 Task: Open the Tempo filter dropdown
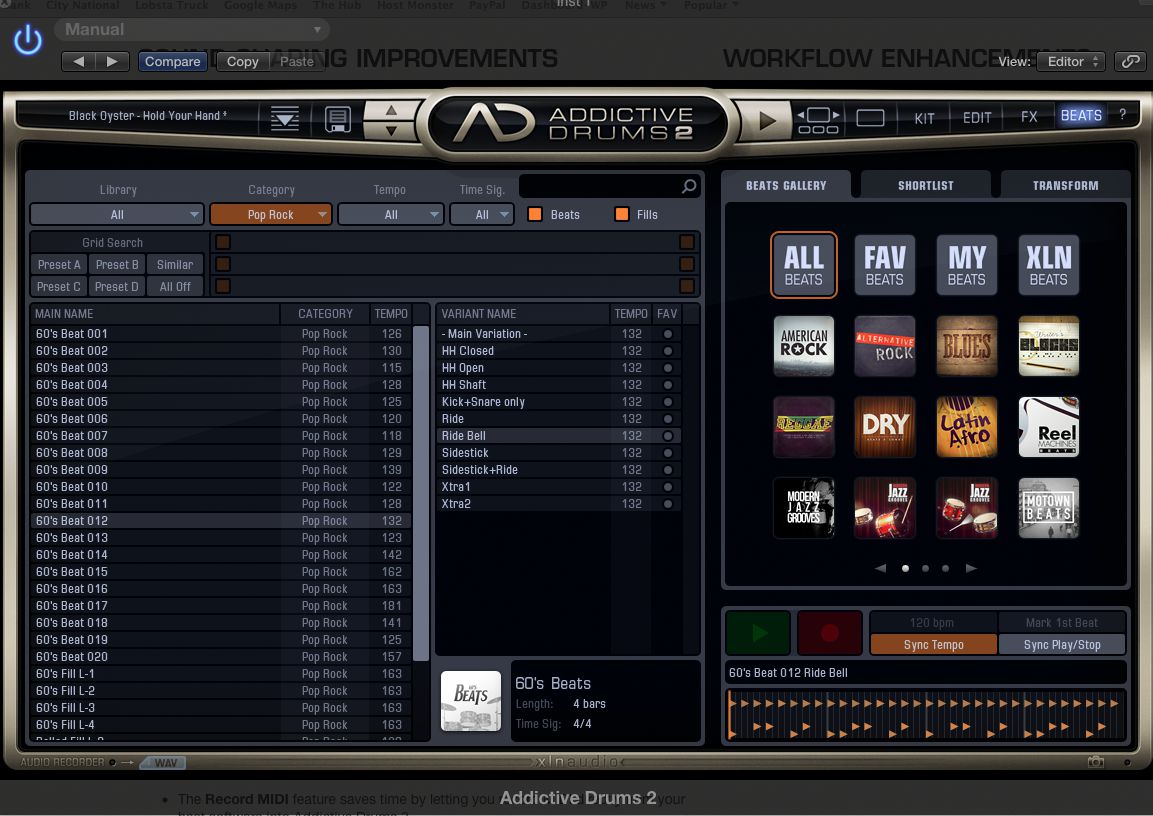tap(390, 215)
